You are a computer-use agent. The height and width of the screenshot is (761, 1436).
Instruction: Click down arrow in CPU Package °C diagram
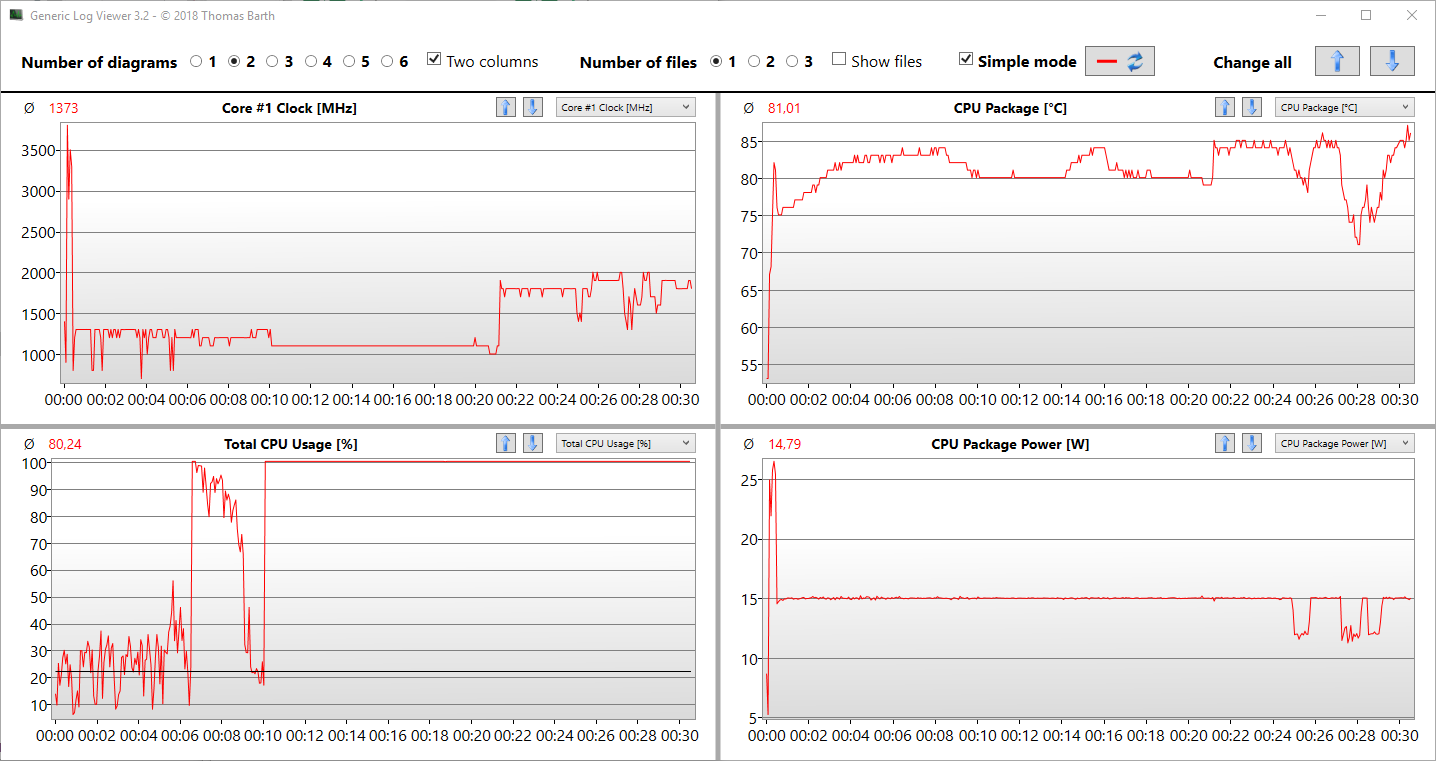[x=1252, y=107]
